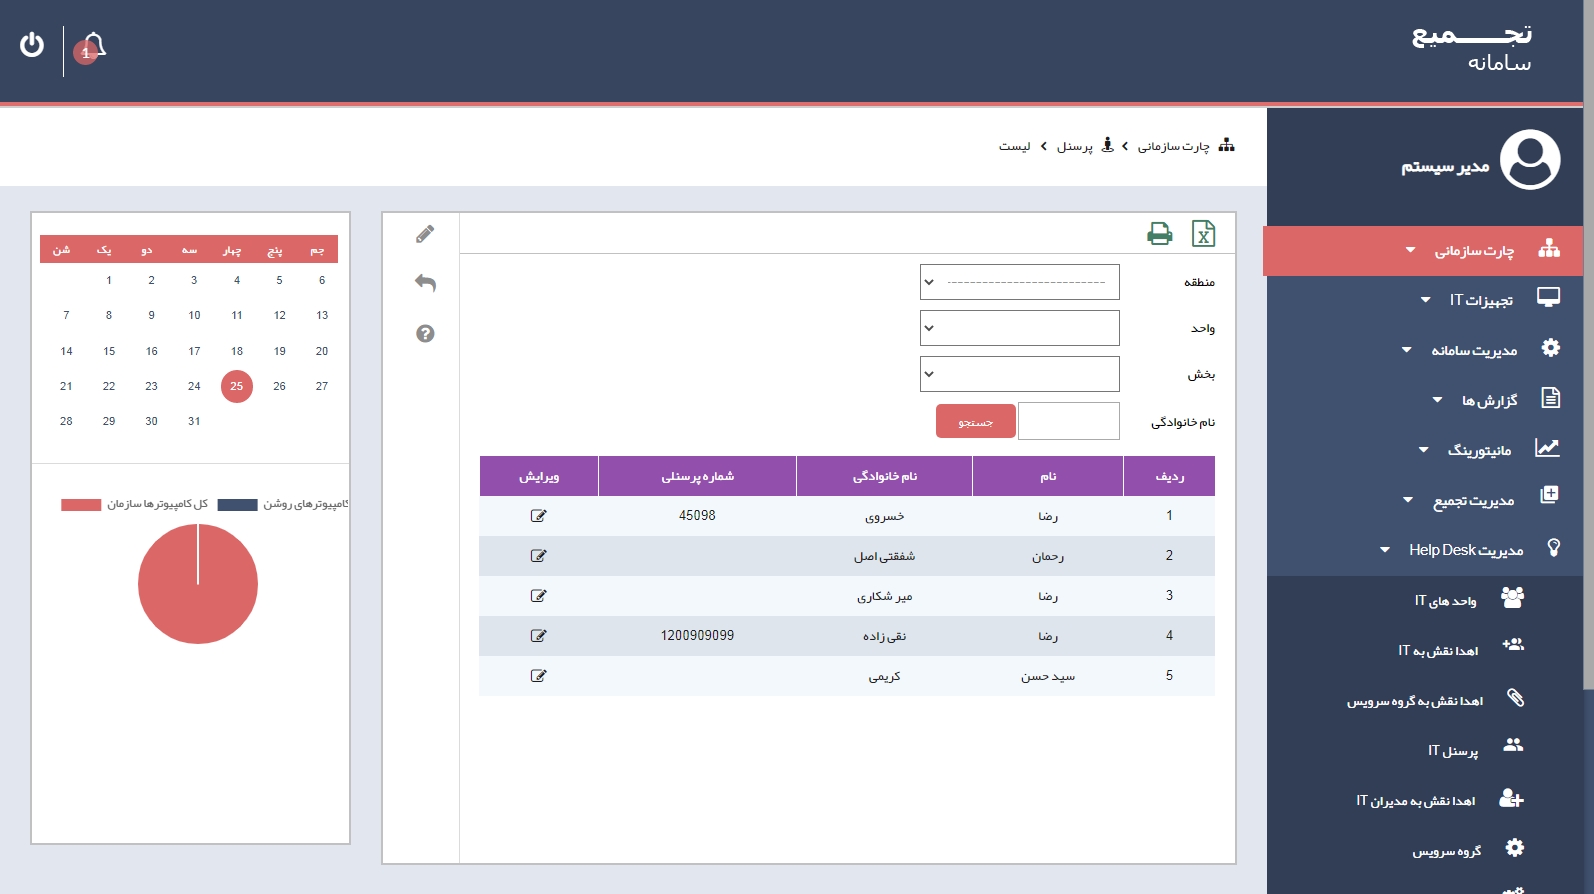The image size is (1594, 894).
Task: Click the red legend swatch in chart
Action: point(81,505)
